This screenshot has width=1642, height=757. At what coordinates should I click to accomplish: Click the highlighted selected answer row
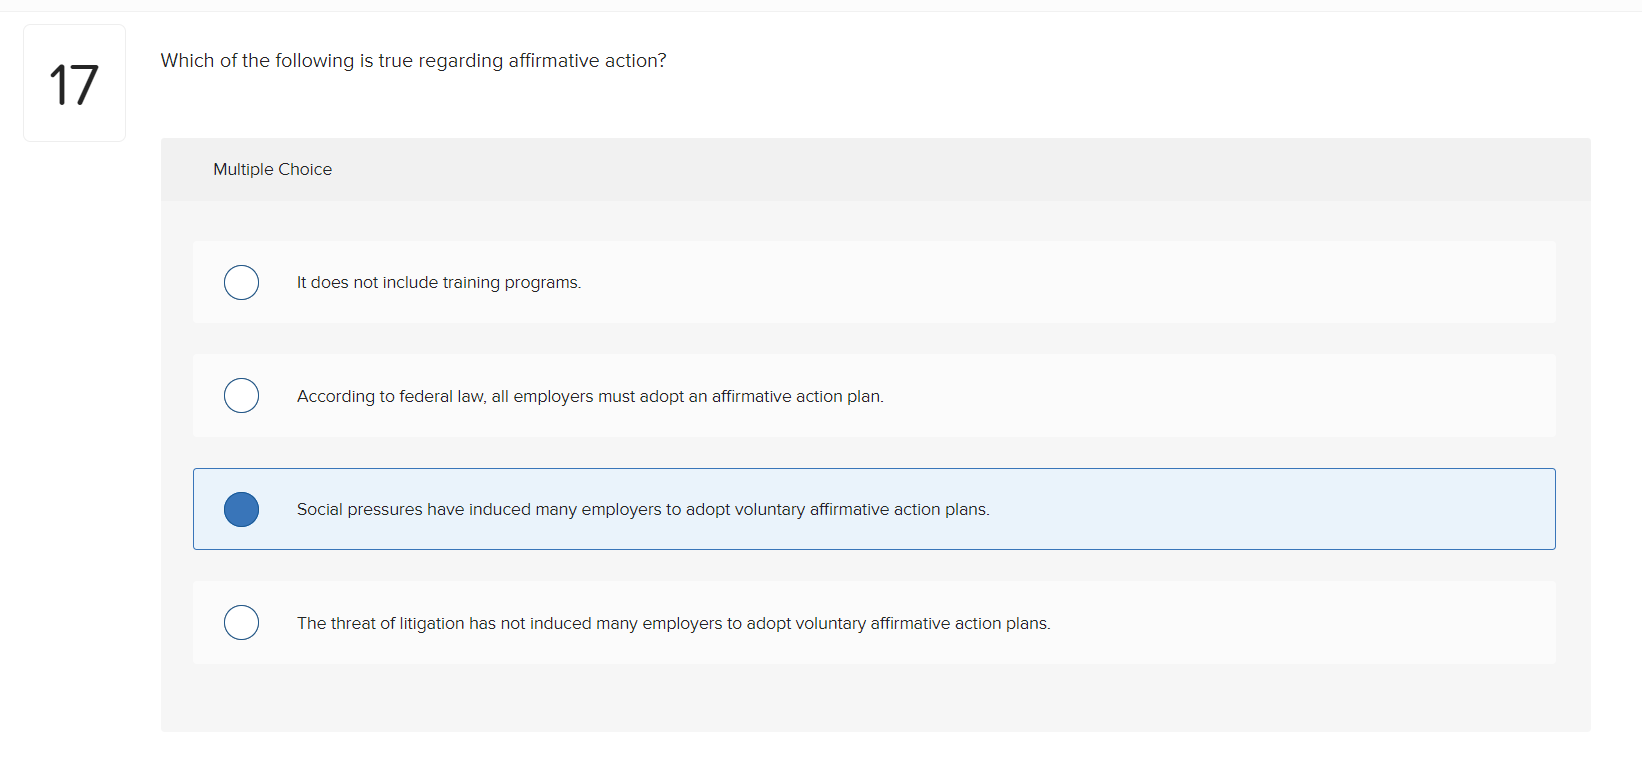tap(800, 509)
